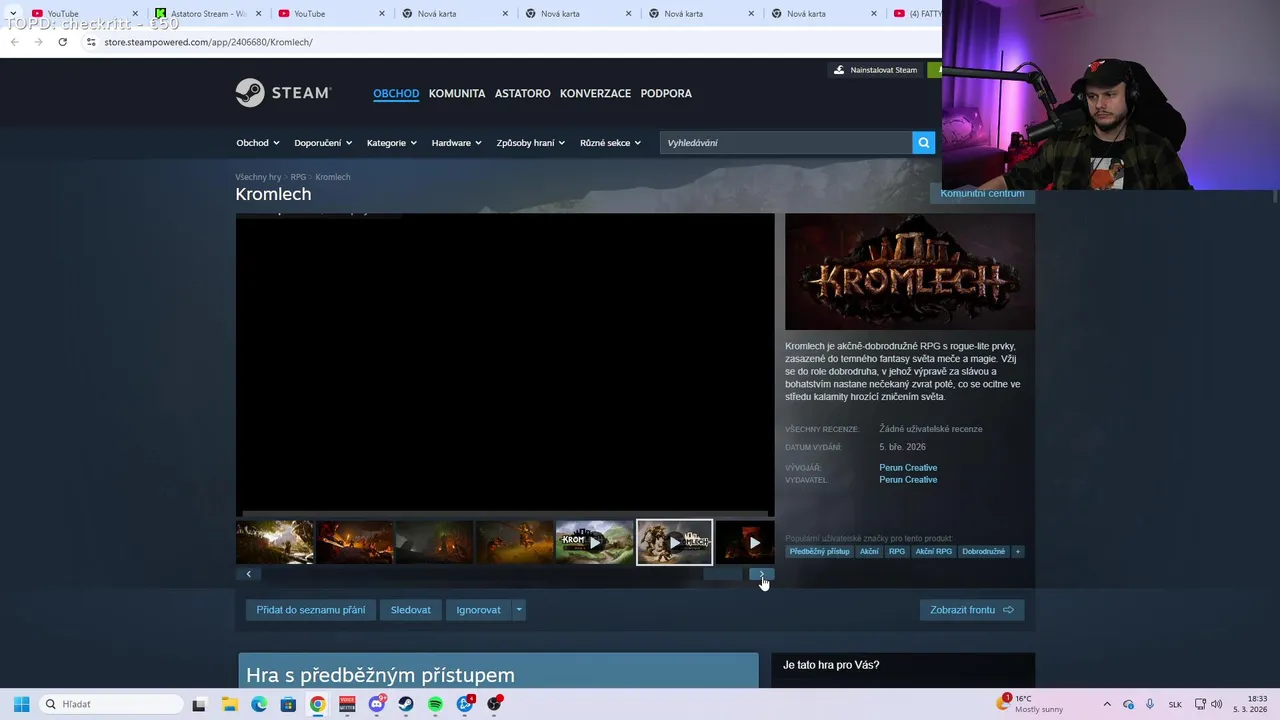Select KOMUNITA in Steam top menu
Viewport: 1280px width, 720px height.
click(x=457, y=93)
